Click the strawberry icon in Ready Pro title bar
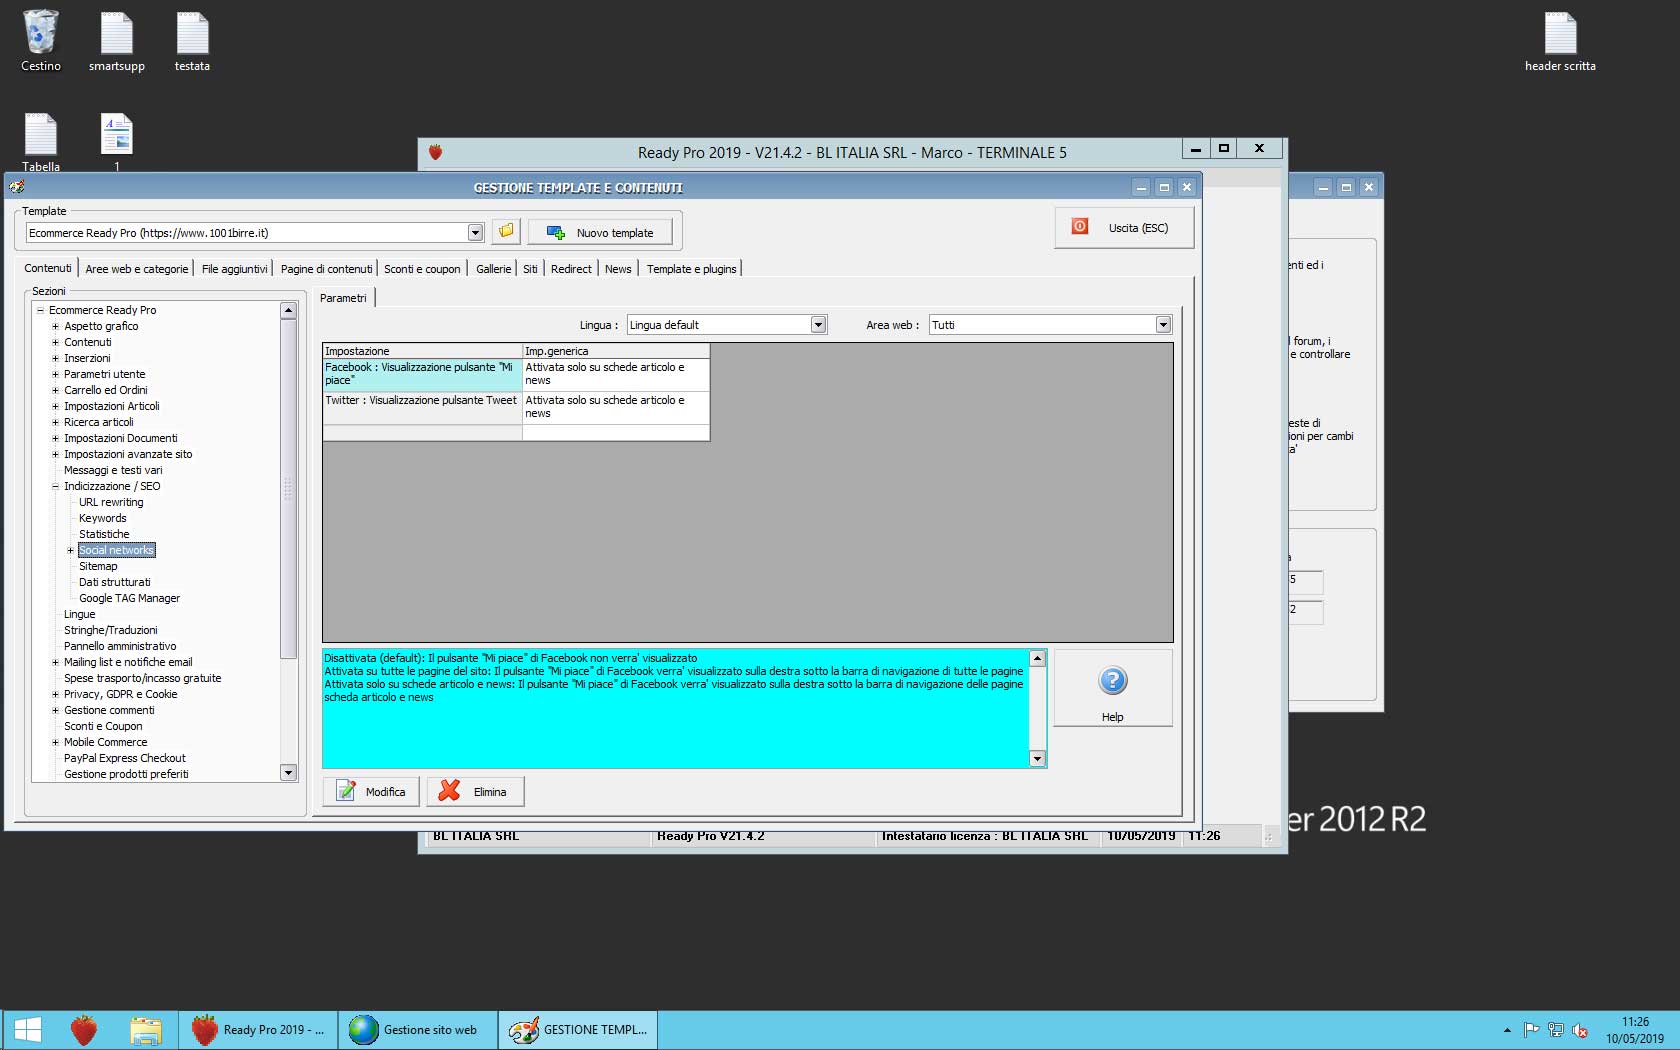1680x1050 pixels. [435, 152]
